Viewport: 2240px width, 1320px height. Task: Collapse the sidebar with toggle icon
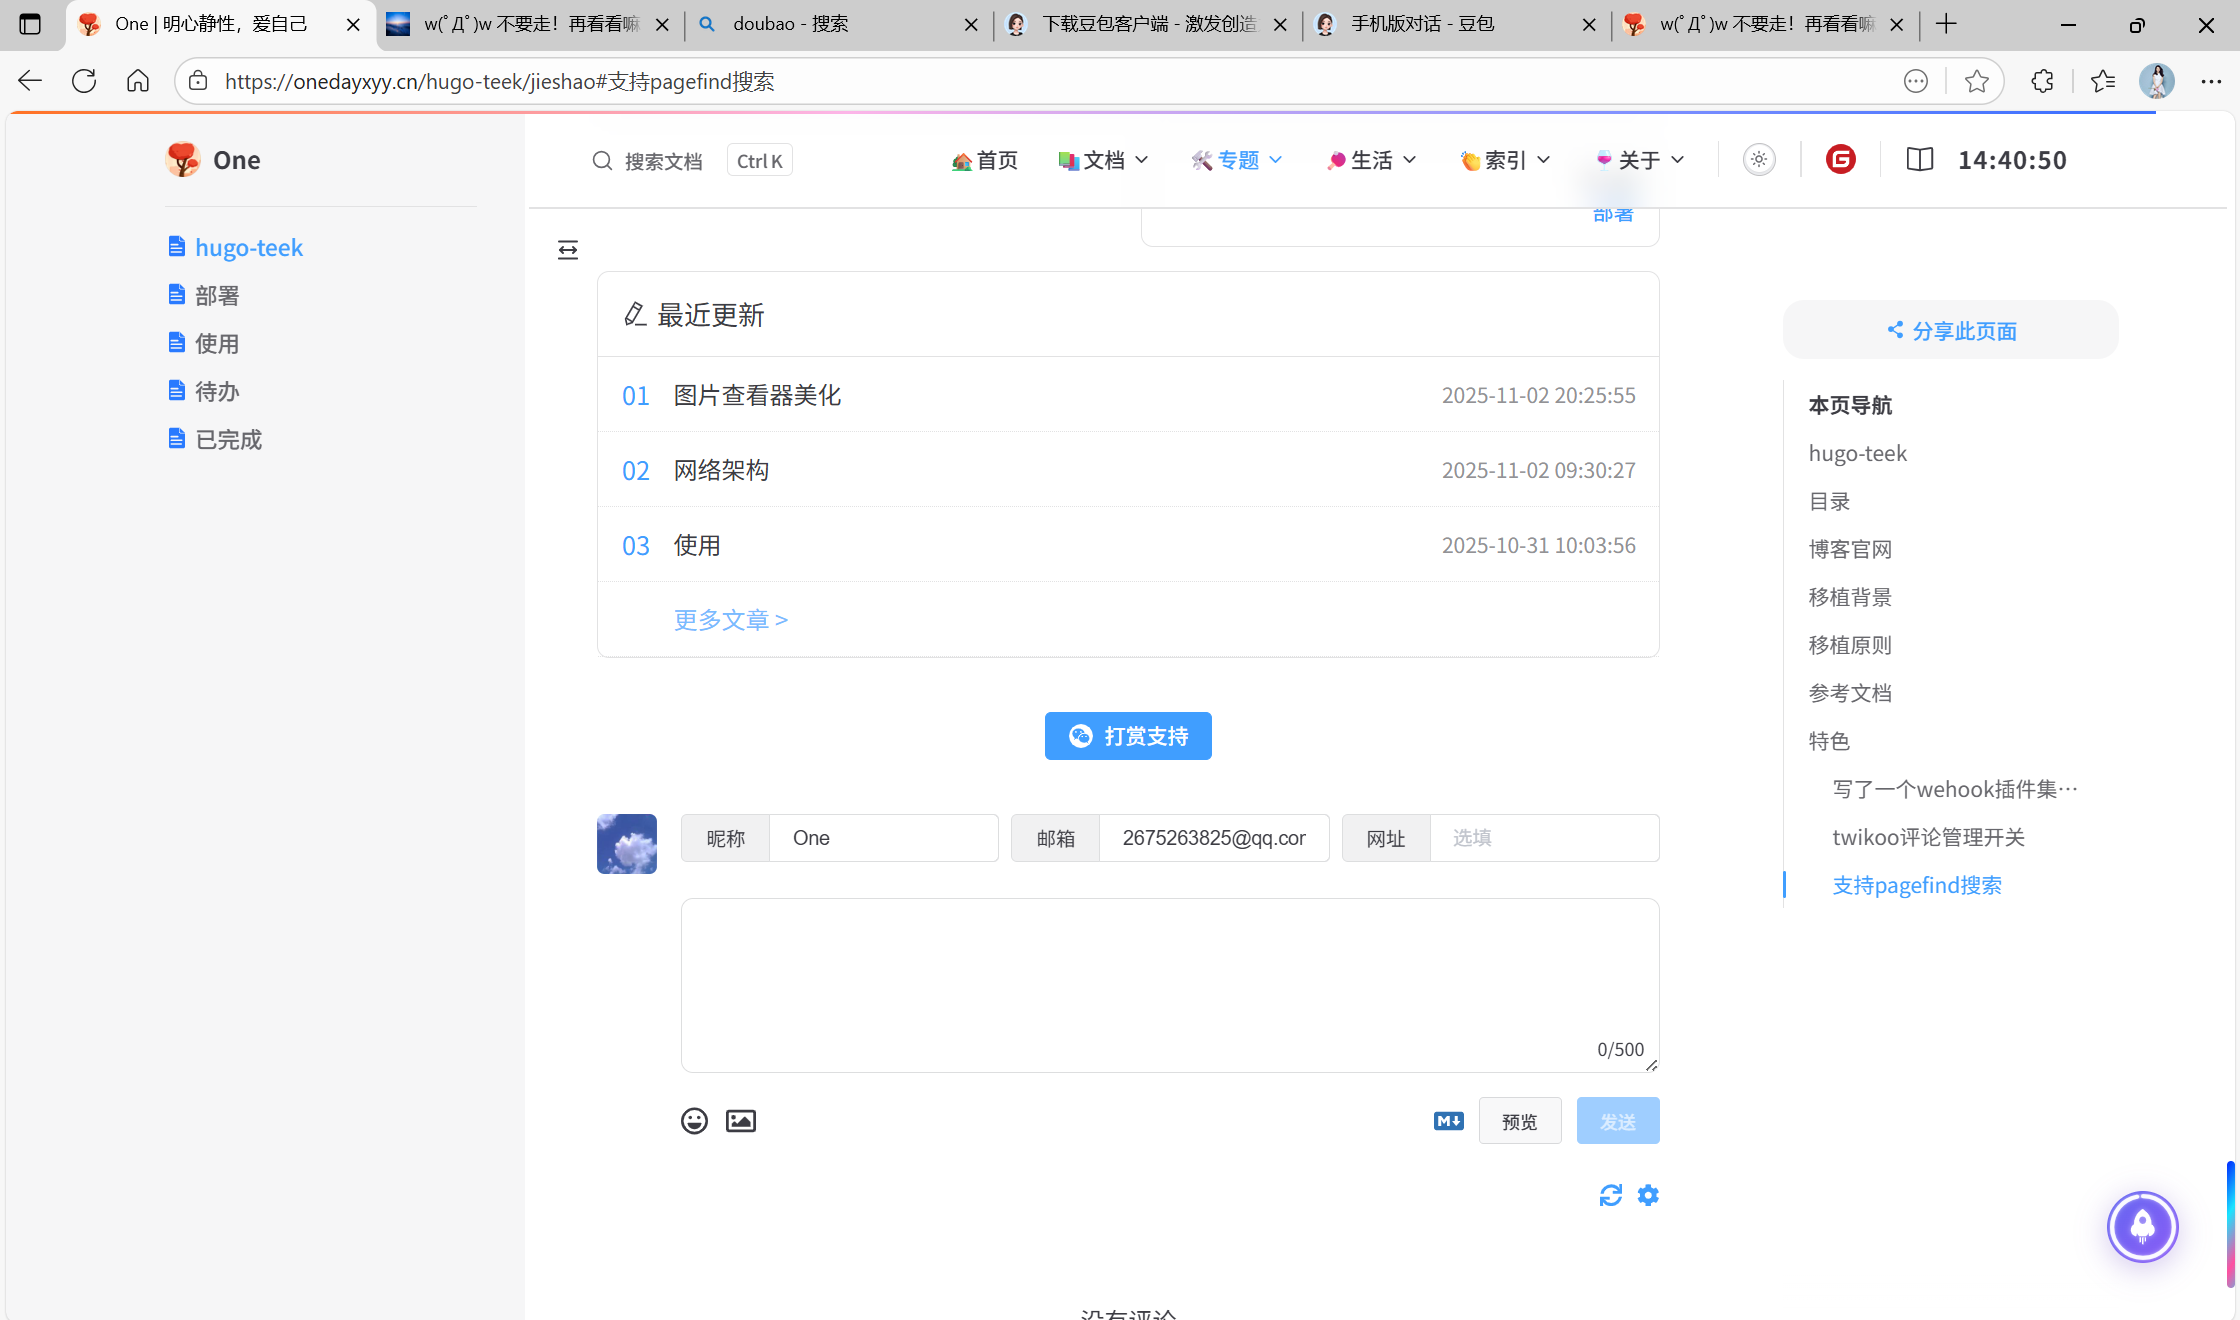click(x=568, y=250)
